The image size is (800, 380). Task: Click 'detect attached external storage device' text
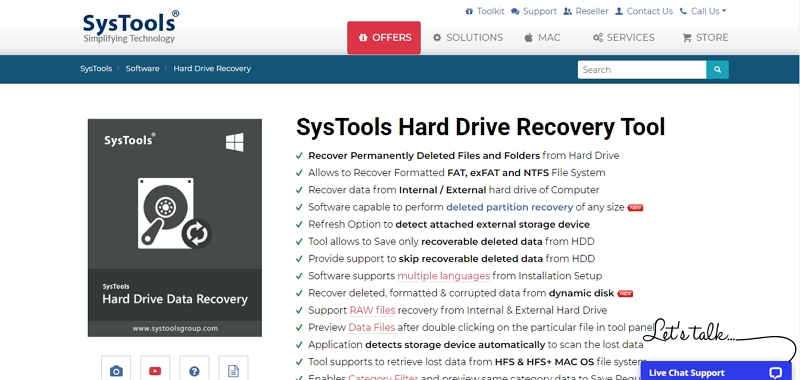(492, 224)
